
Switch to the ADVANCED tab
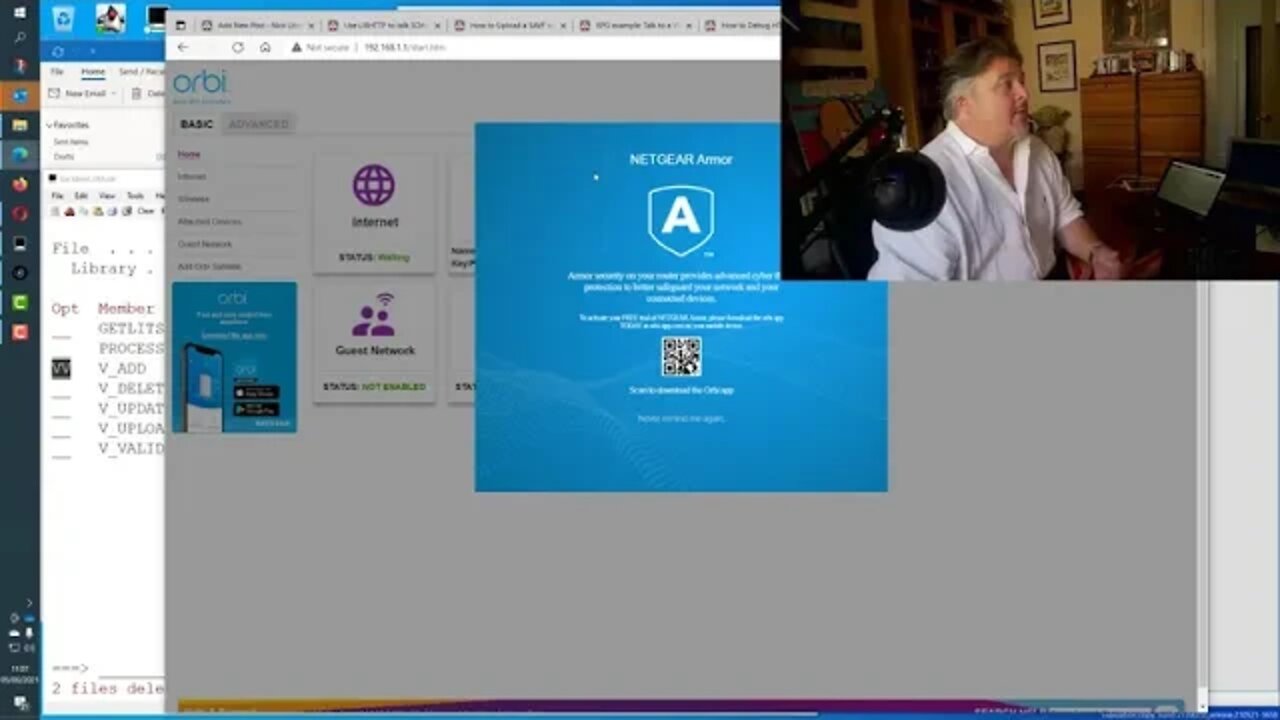(x=258, y=124)
